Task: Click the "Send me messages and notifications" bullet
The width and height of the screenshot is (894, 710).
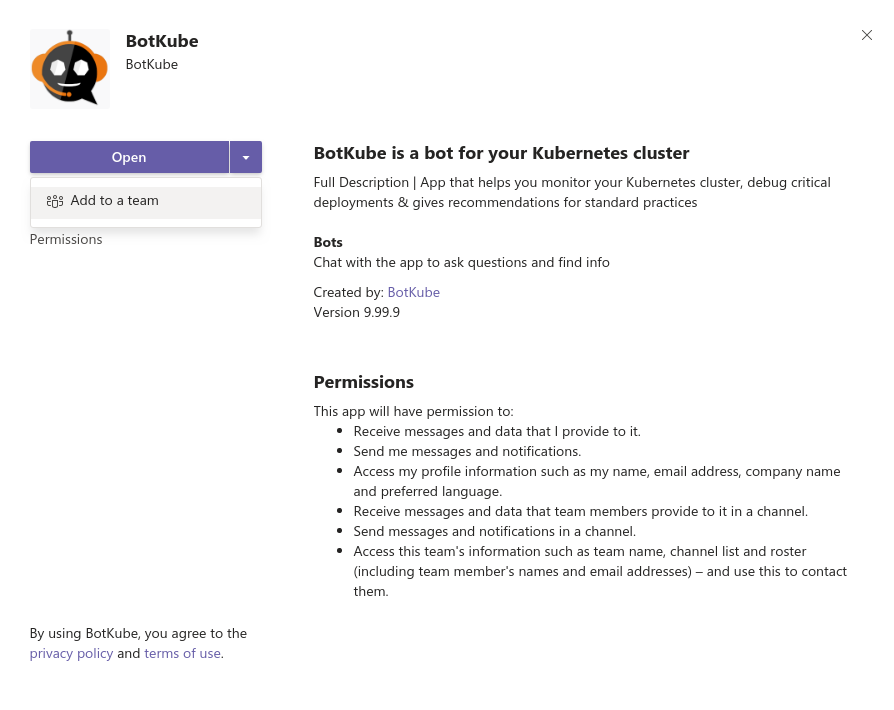Action: [466, 450]
